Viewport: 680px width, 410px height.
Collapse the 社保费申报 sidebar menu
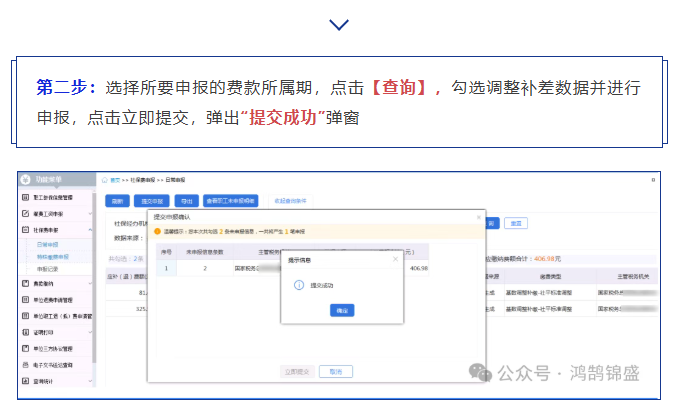point(92,229)
